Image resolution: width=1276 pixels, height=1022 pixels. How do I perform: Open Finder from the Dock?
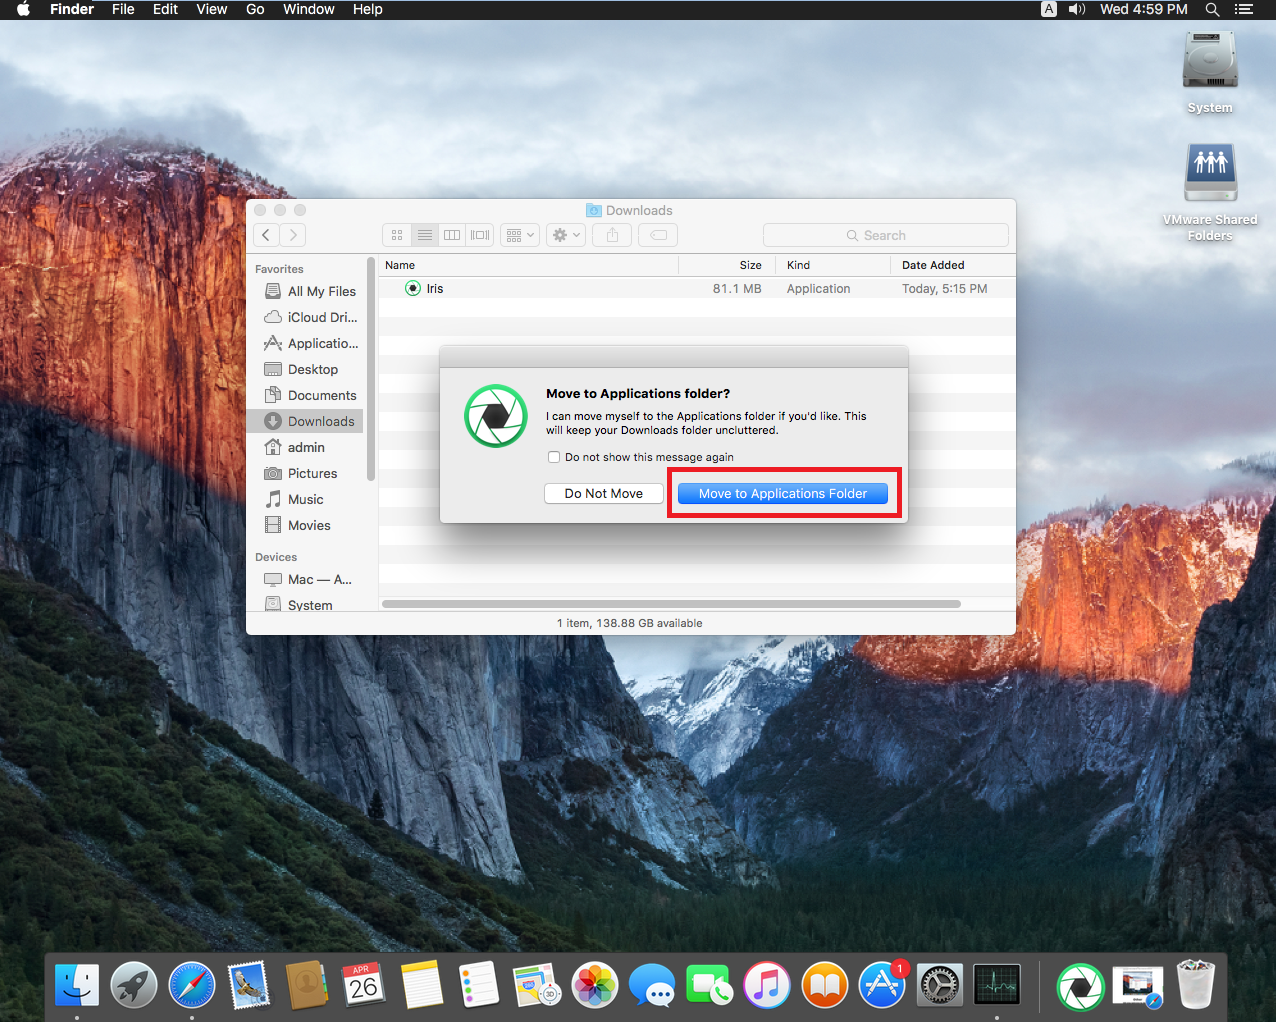pos(77,986)
